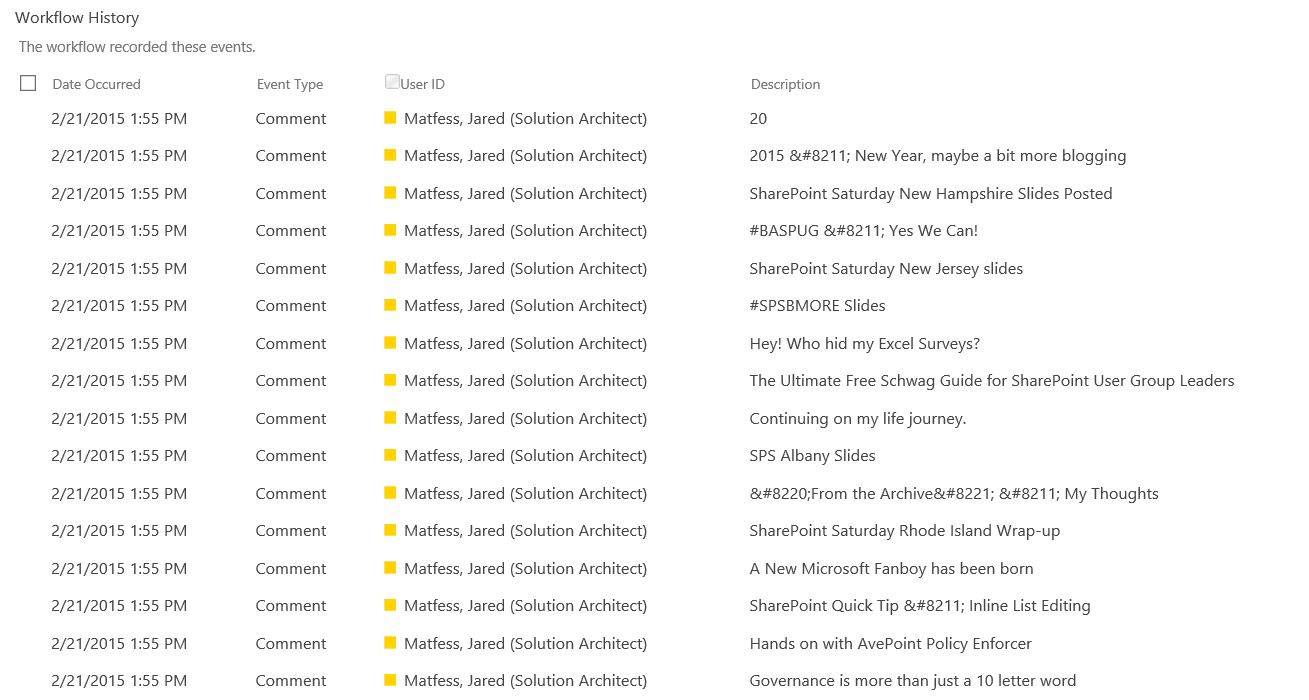The image size is (1309, 700).
Task: Click the User ID column header text
Action: (x=422, y=84)
